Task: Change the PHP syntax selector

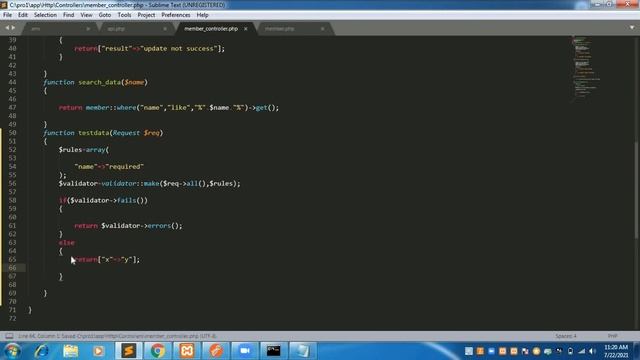Action: [612, 336]
